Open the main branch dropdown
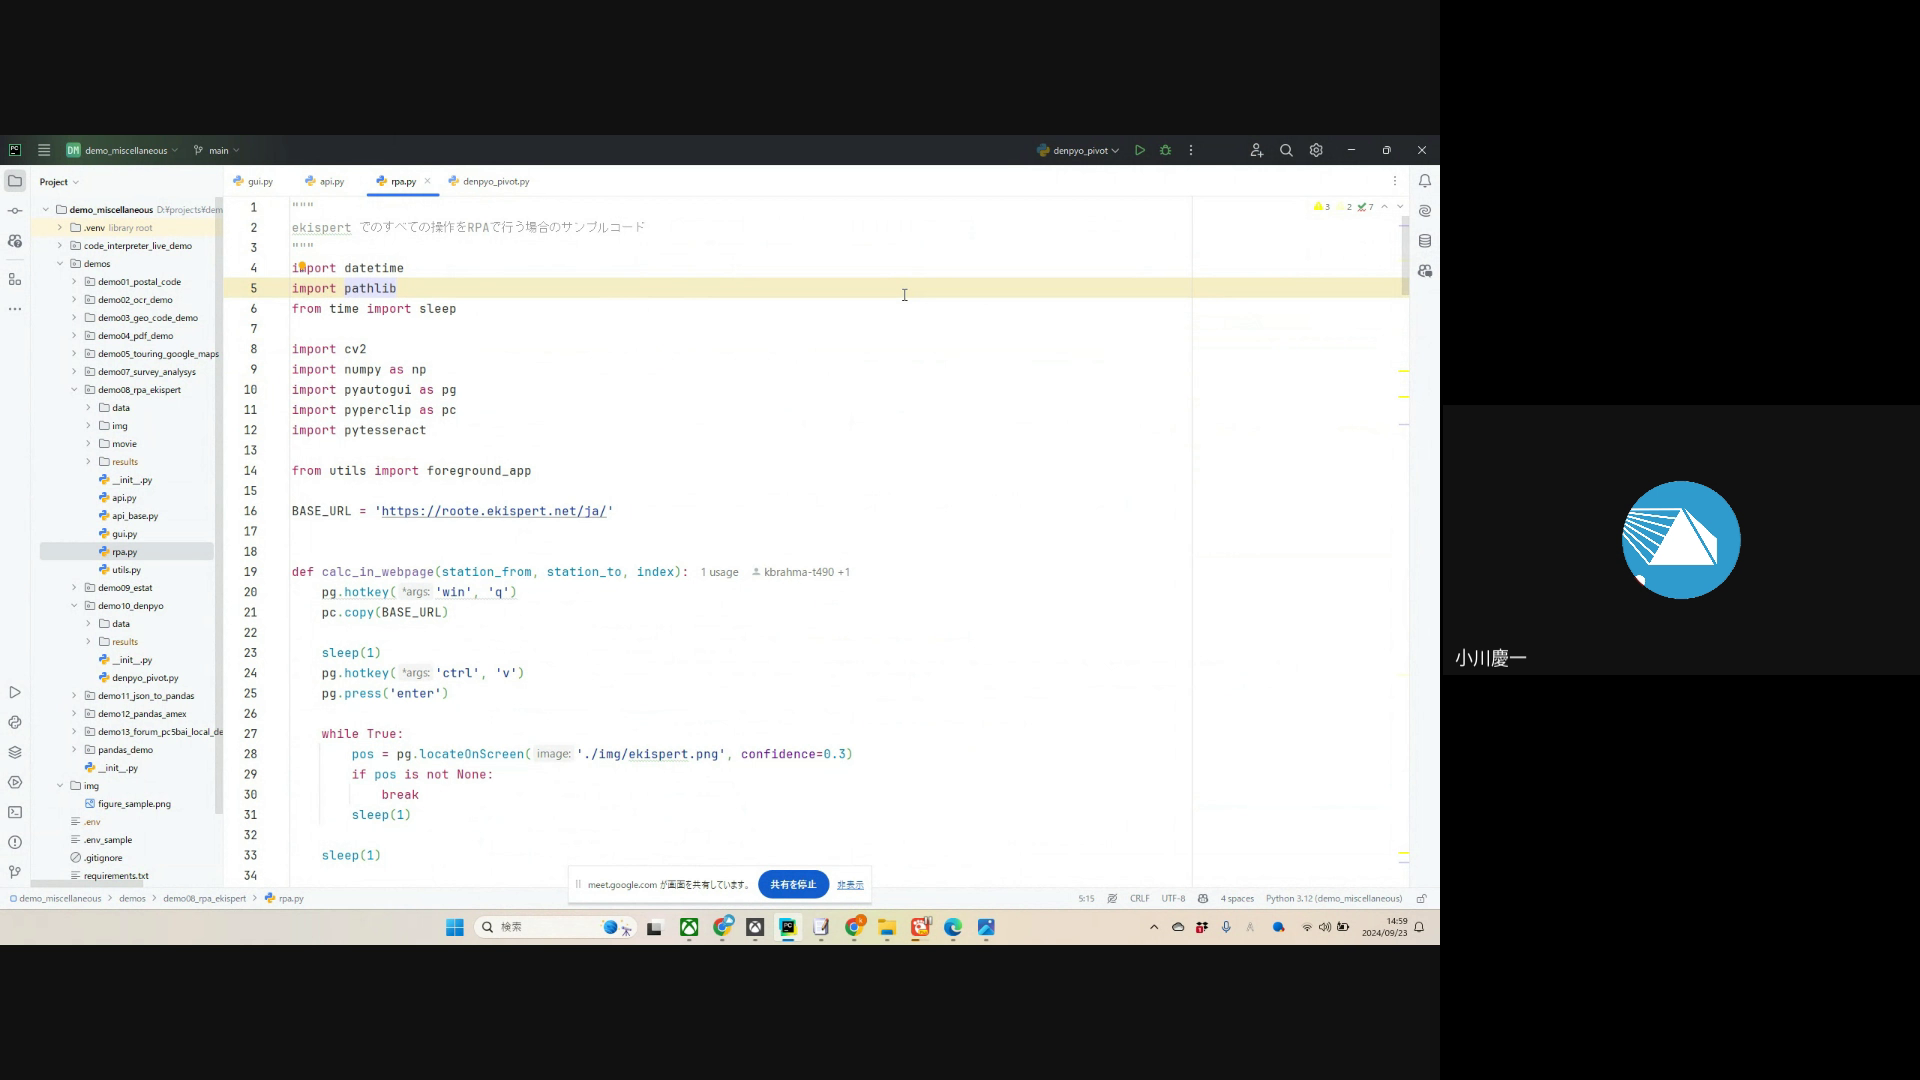The image size is (1920, 1080). 218,150
